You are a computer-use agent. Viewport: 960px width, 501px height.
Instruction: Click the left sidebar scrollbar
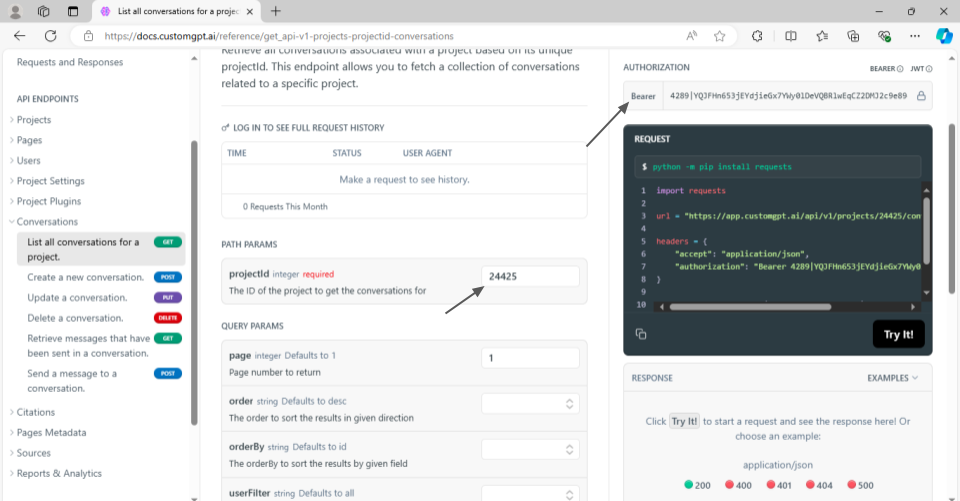tap(194, 282)
